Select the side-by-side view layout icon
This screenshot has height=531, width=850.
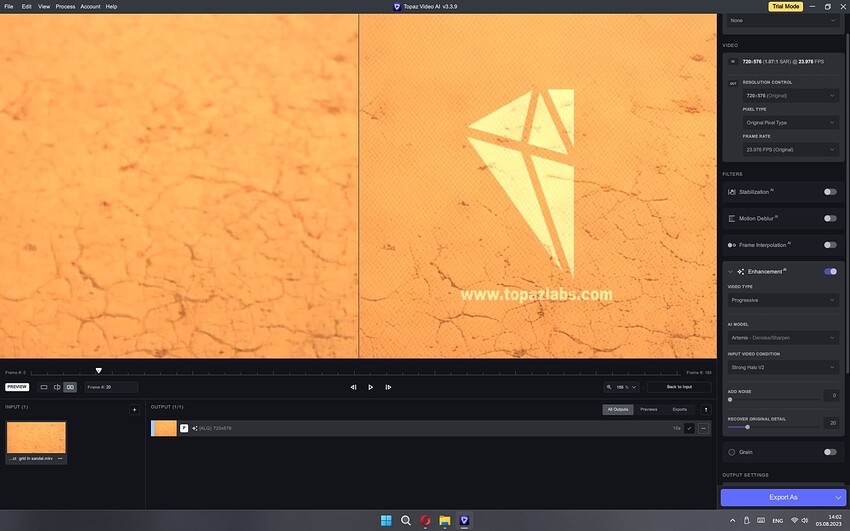coord(70,387)
